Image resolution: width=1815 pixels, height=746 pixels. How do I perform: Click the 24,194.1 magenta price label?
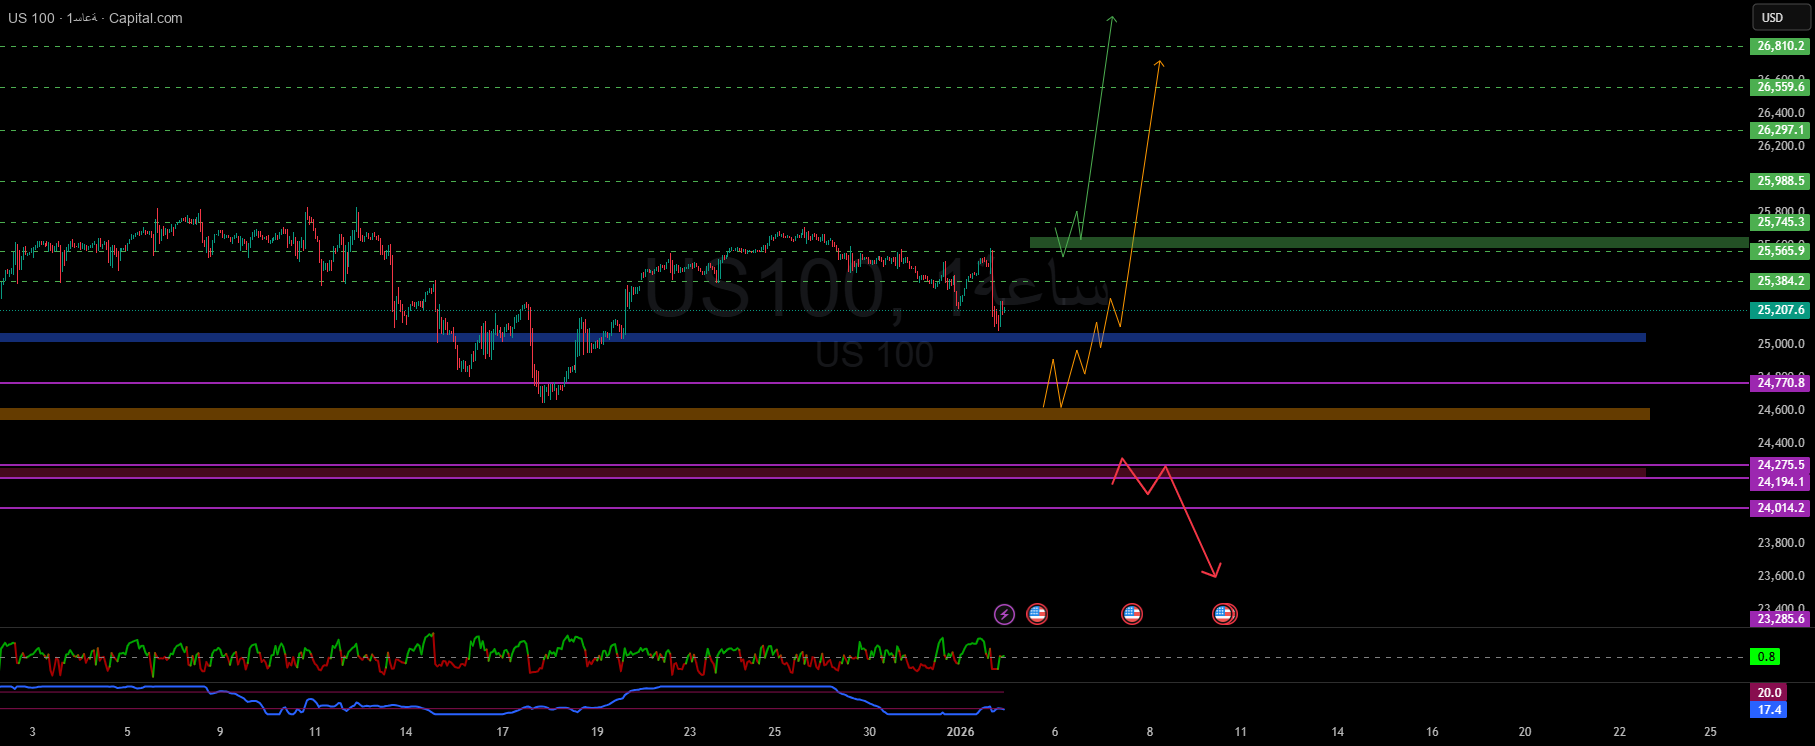1780,482
